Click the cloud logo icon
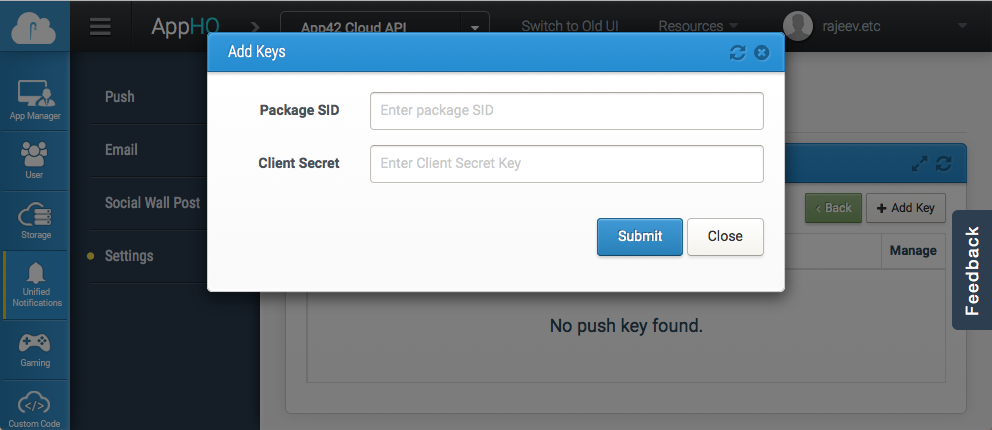Screen dimensions: 992x430 [35, 27]
